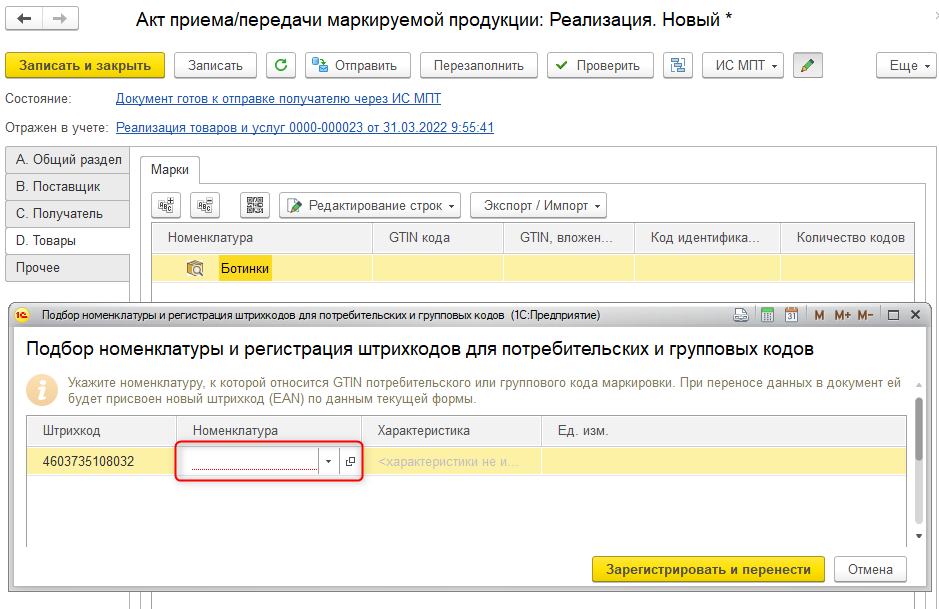Focus the Номенклатура input field

(x=254, y=461)
